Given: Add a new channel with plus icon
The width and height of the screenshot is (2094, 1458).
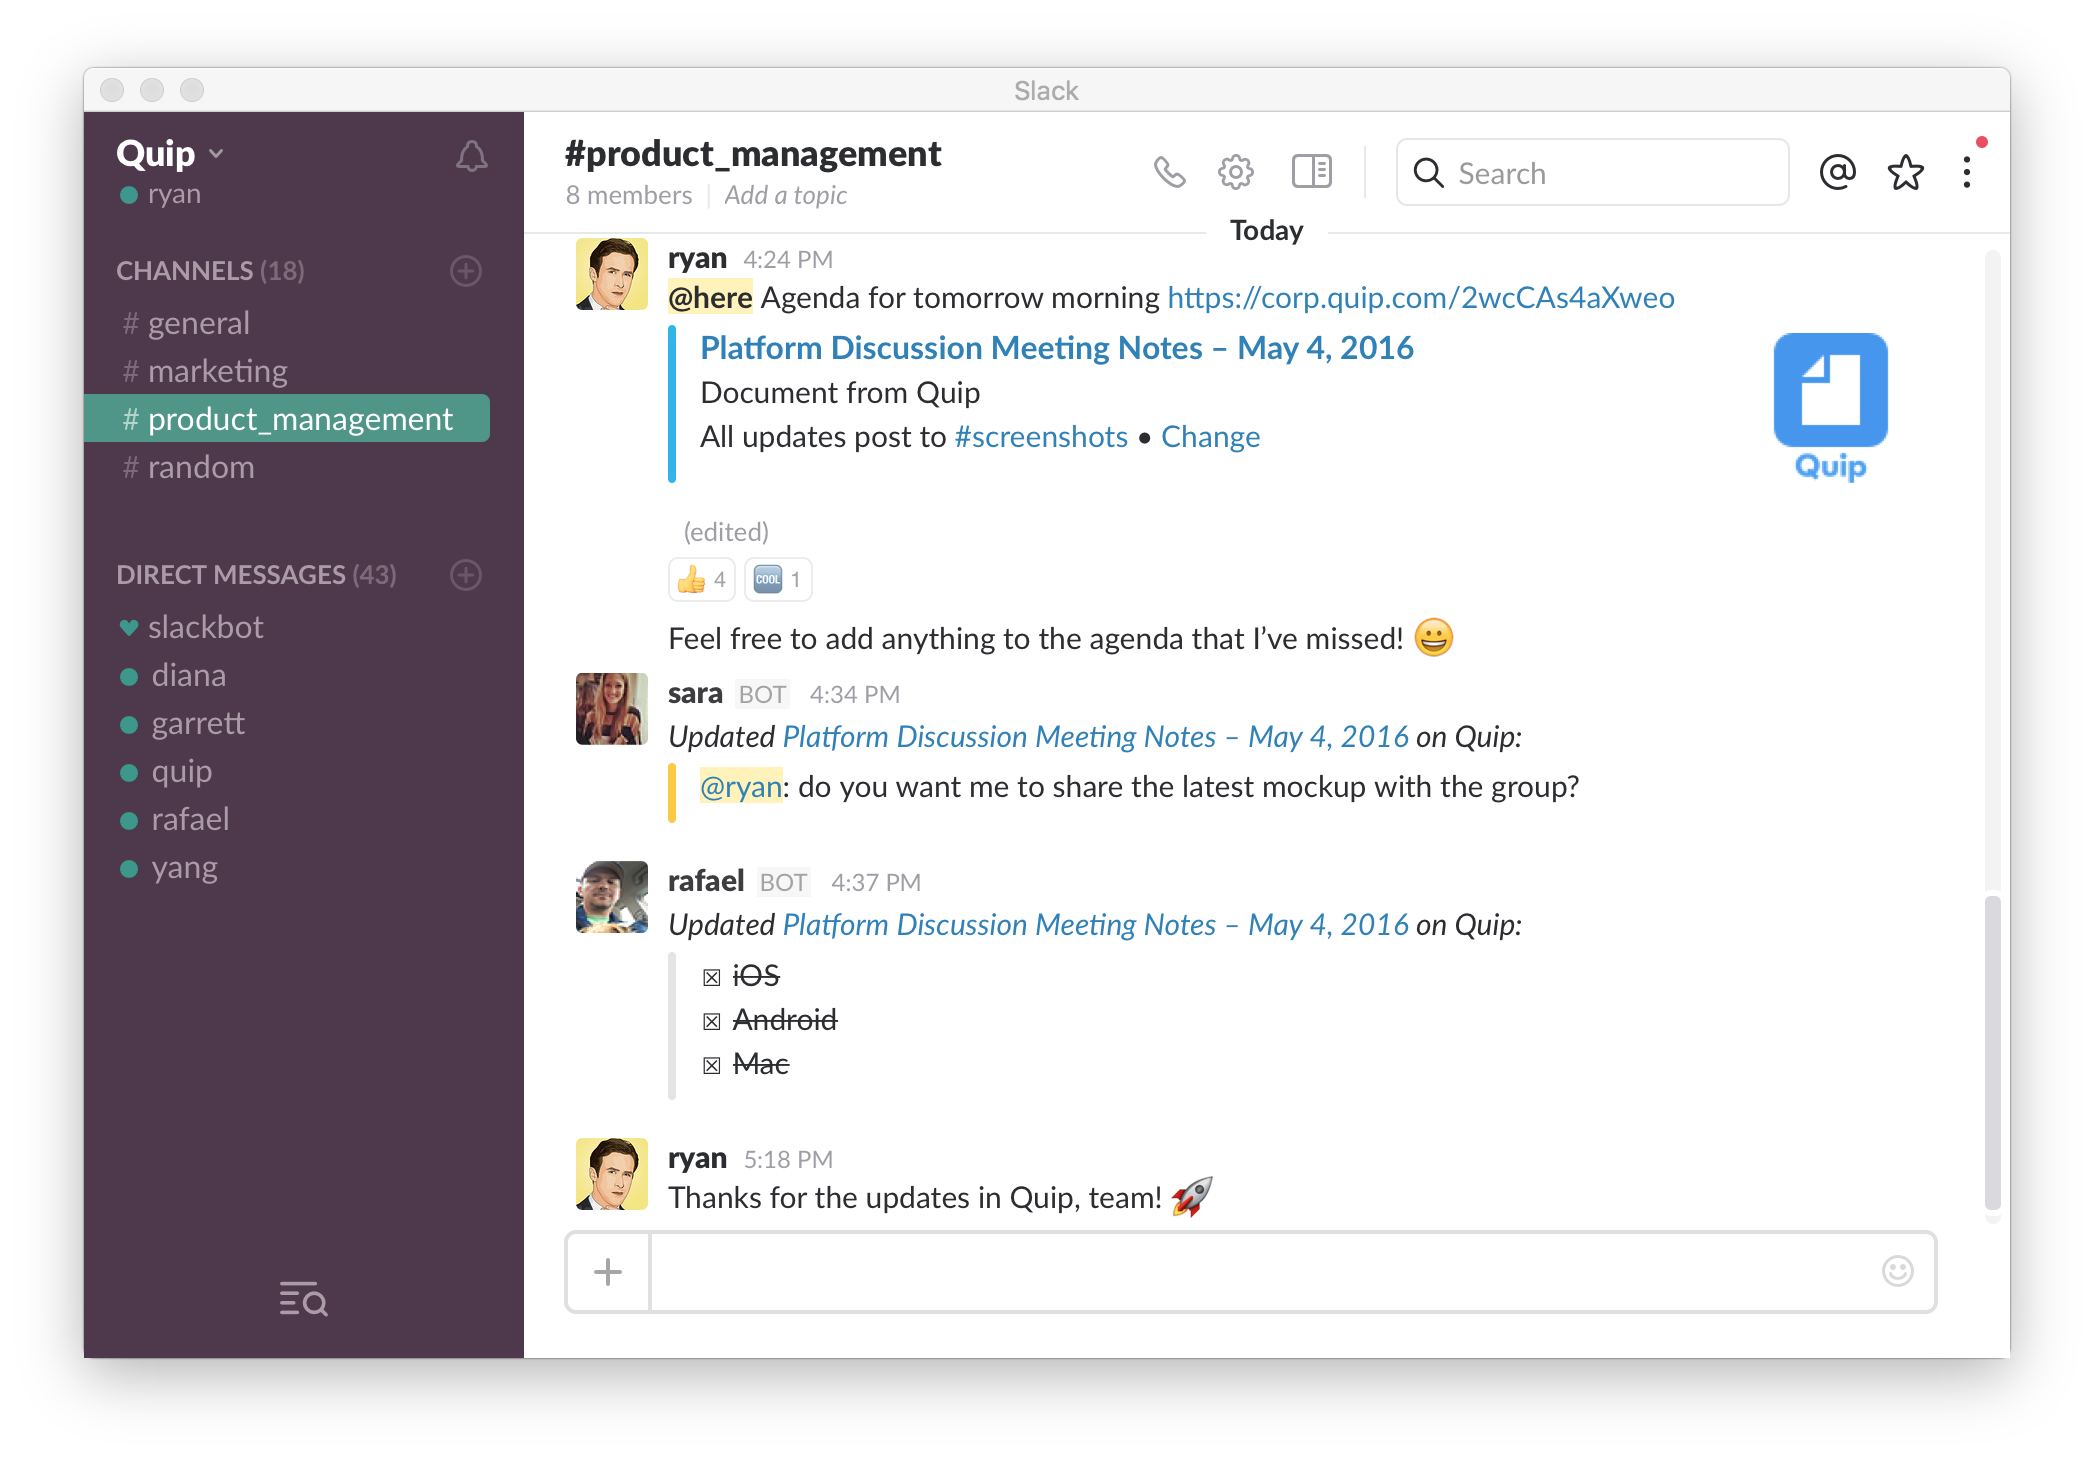Looking at the screenshot, I should coord(466,271).
